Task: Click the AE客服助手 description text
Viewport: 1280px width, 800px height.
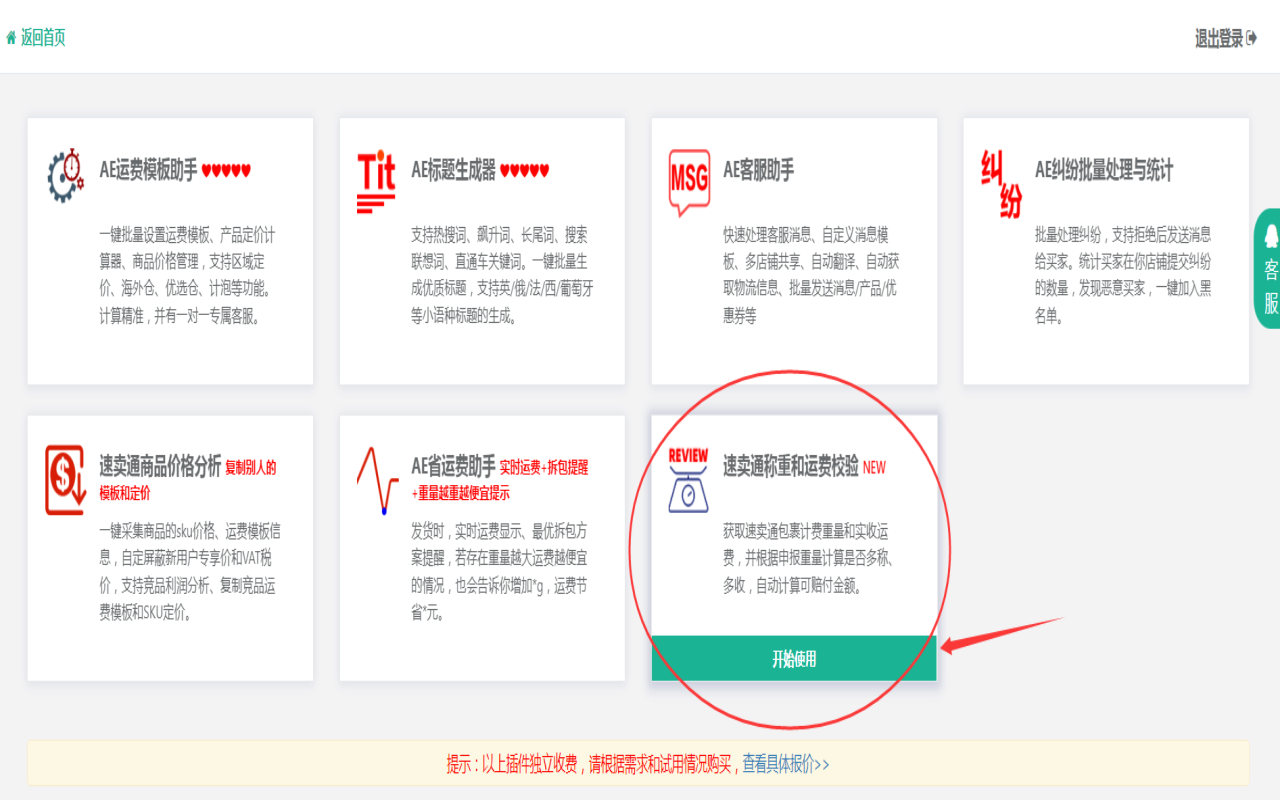Action: [811, 276]
